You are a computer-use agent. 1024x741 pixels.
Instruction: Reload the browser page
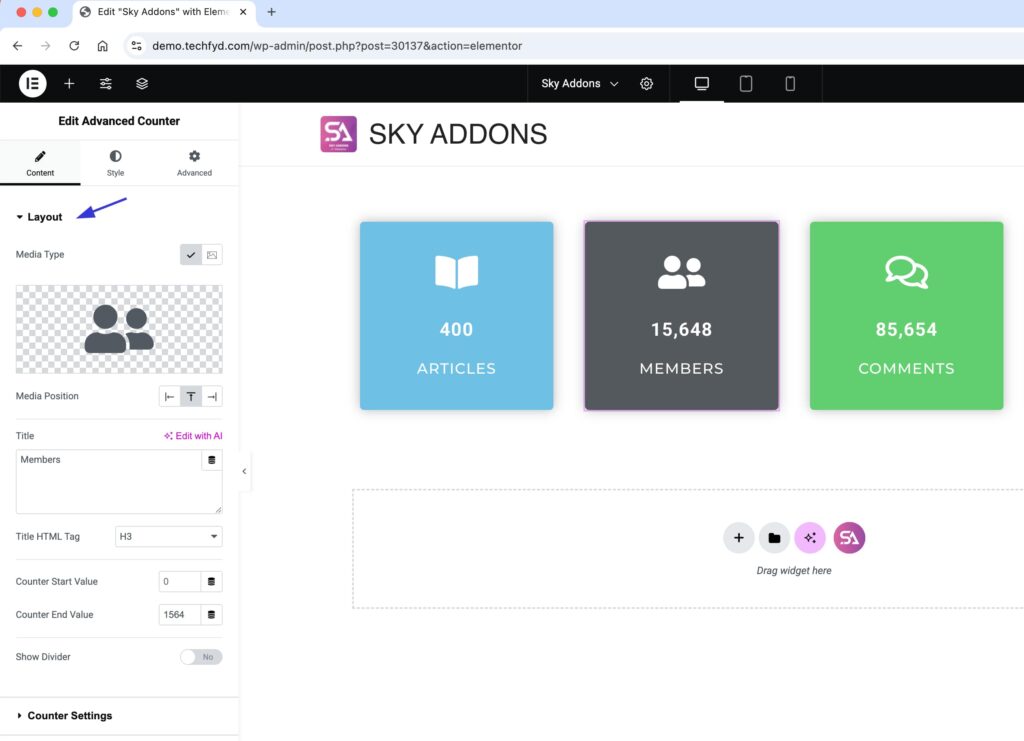[74, 46]
